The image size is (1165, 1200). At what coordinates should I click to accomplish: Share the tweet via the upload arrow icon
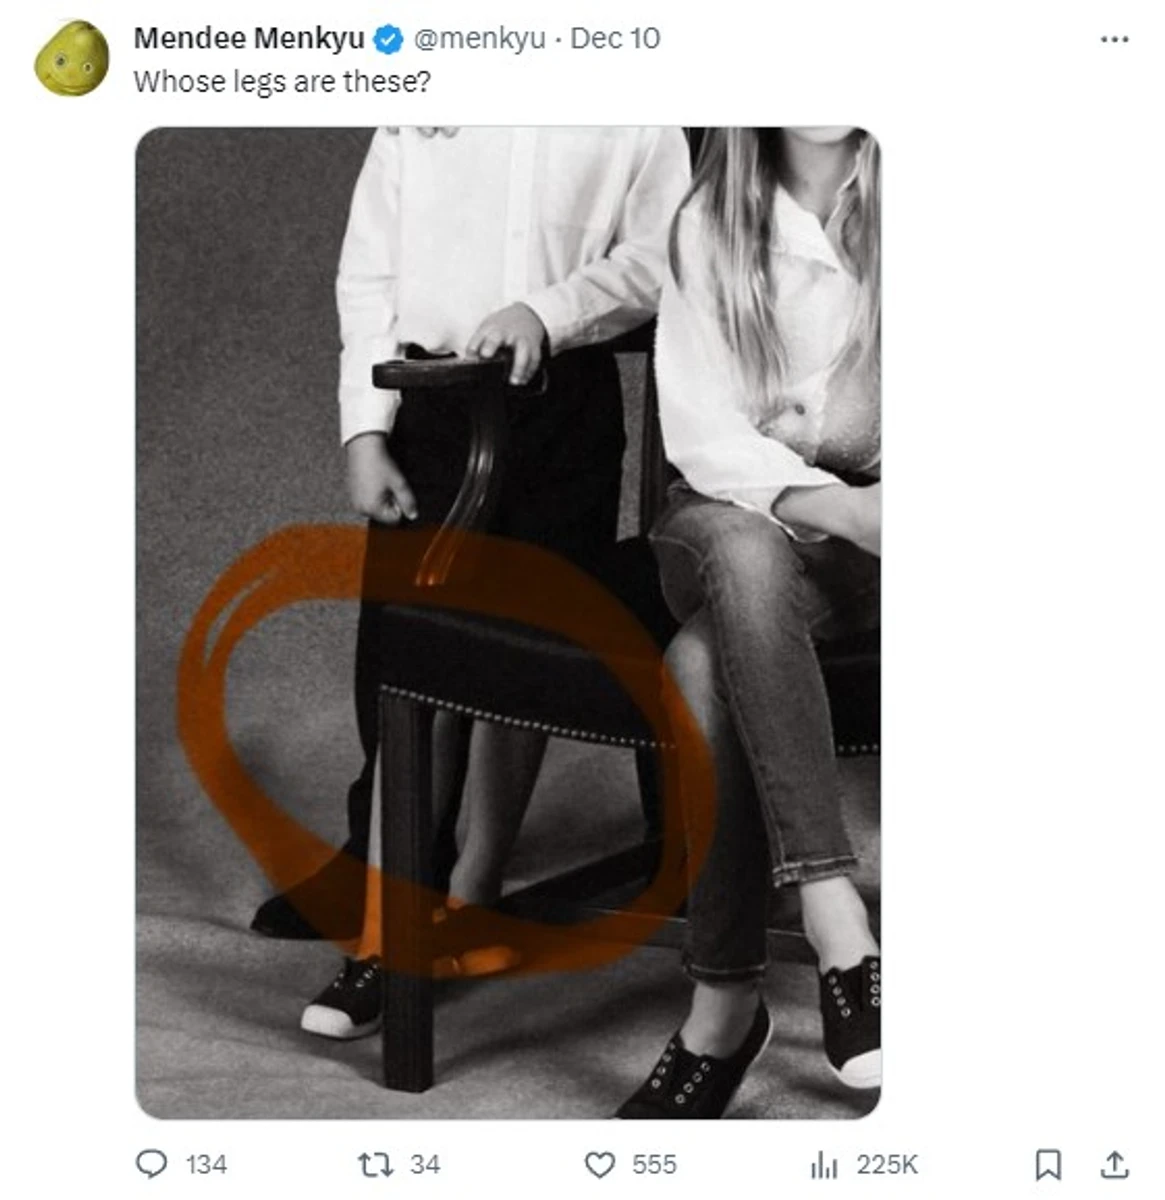click(x=1114, y=1164)
